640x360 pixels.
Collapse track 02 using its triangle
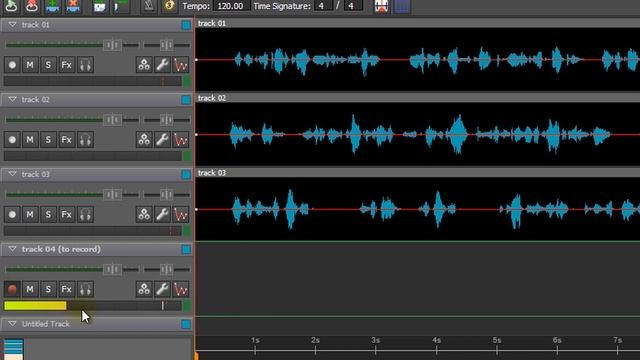click(x=12, y=100)
